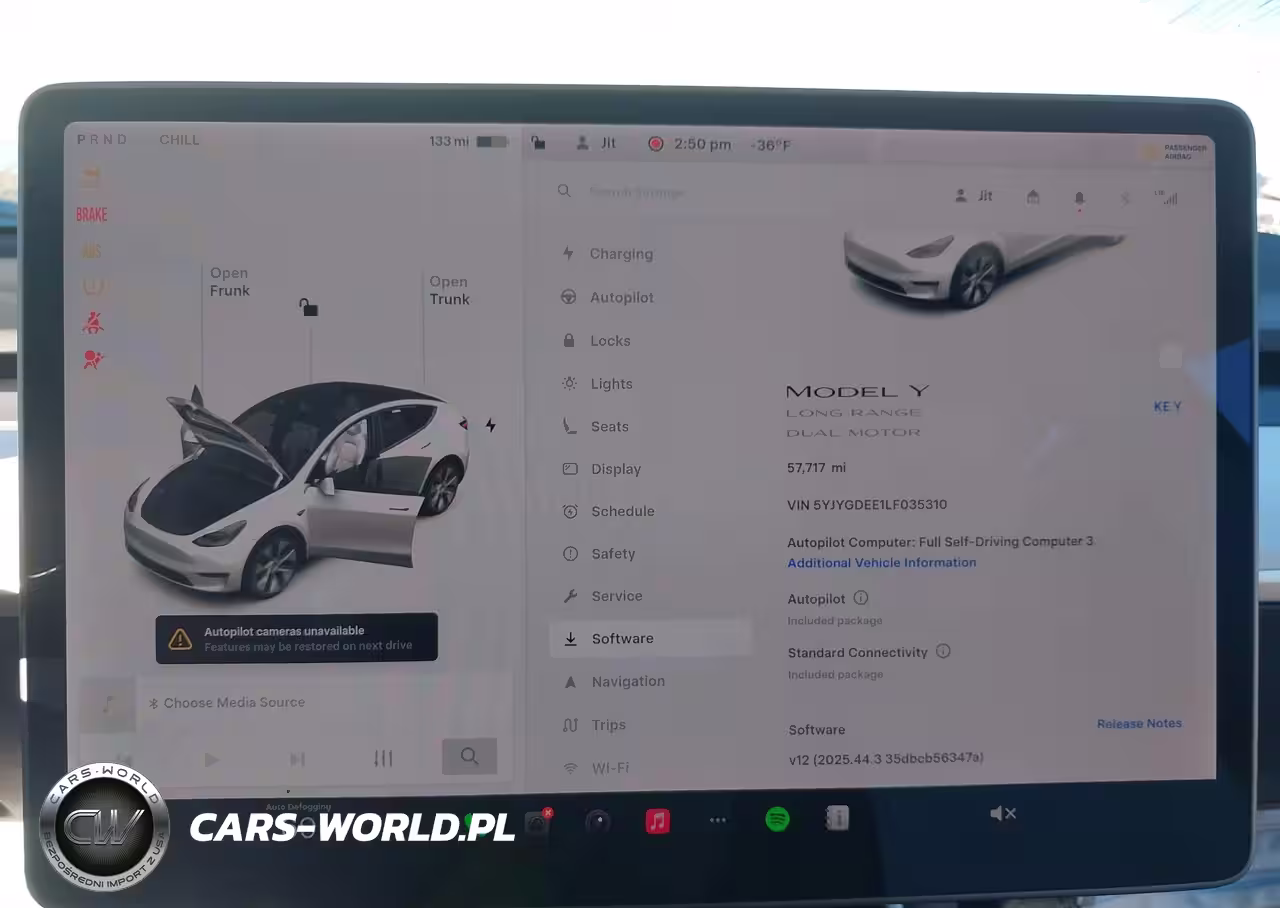
Task: Open the audio equalizer settings icon
Action: tap(383, 759)
